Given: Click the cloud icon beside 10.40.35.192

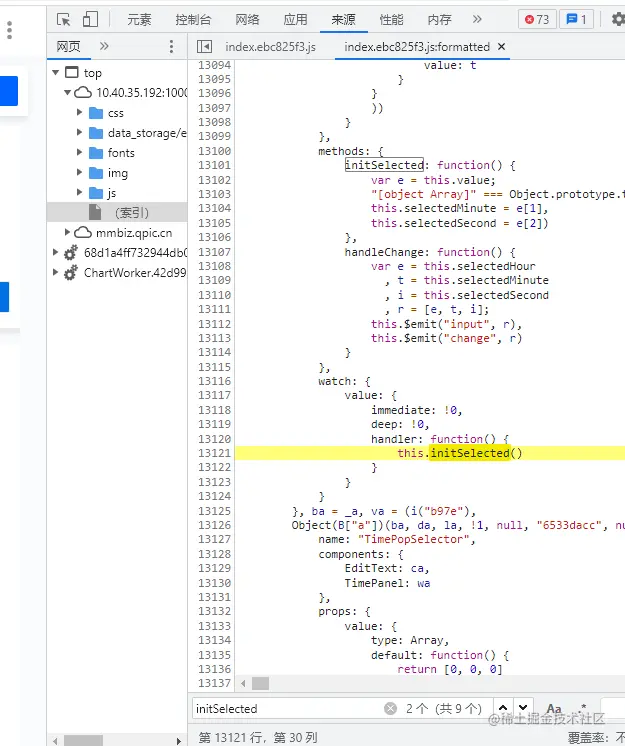Looking at the screenshot, I should pos(83,92).
